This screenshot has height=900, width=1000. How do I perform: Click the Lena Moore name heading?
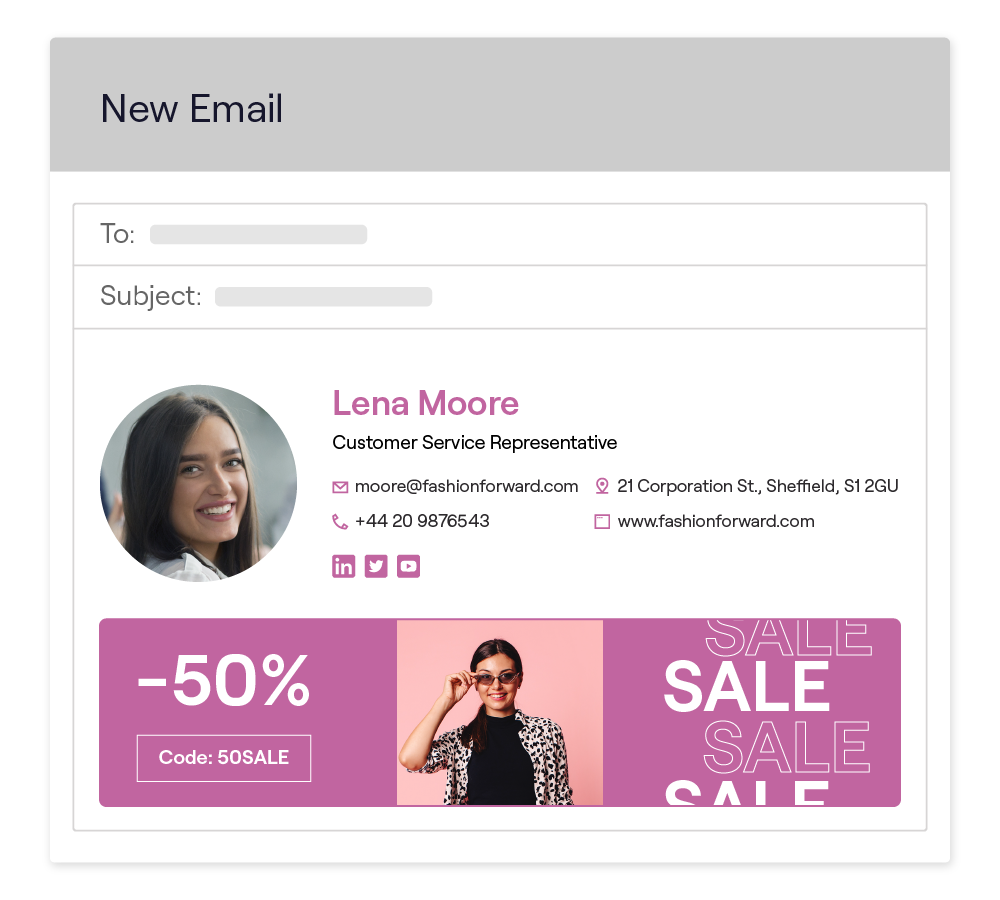click(425, 403)
